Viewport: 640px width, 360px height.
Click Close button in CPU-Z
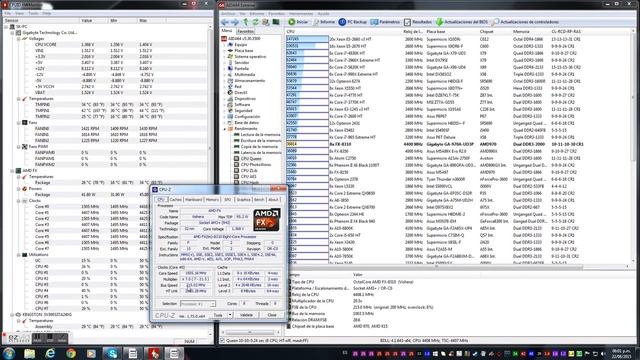(x=272, y=315)
